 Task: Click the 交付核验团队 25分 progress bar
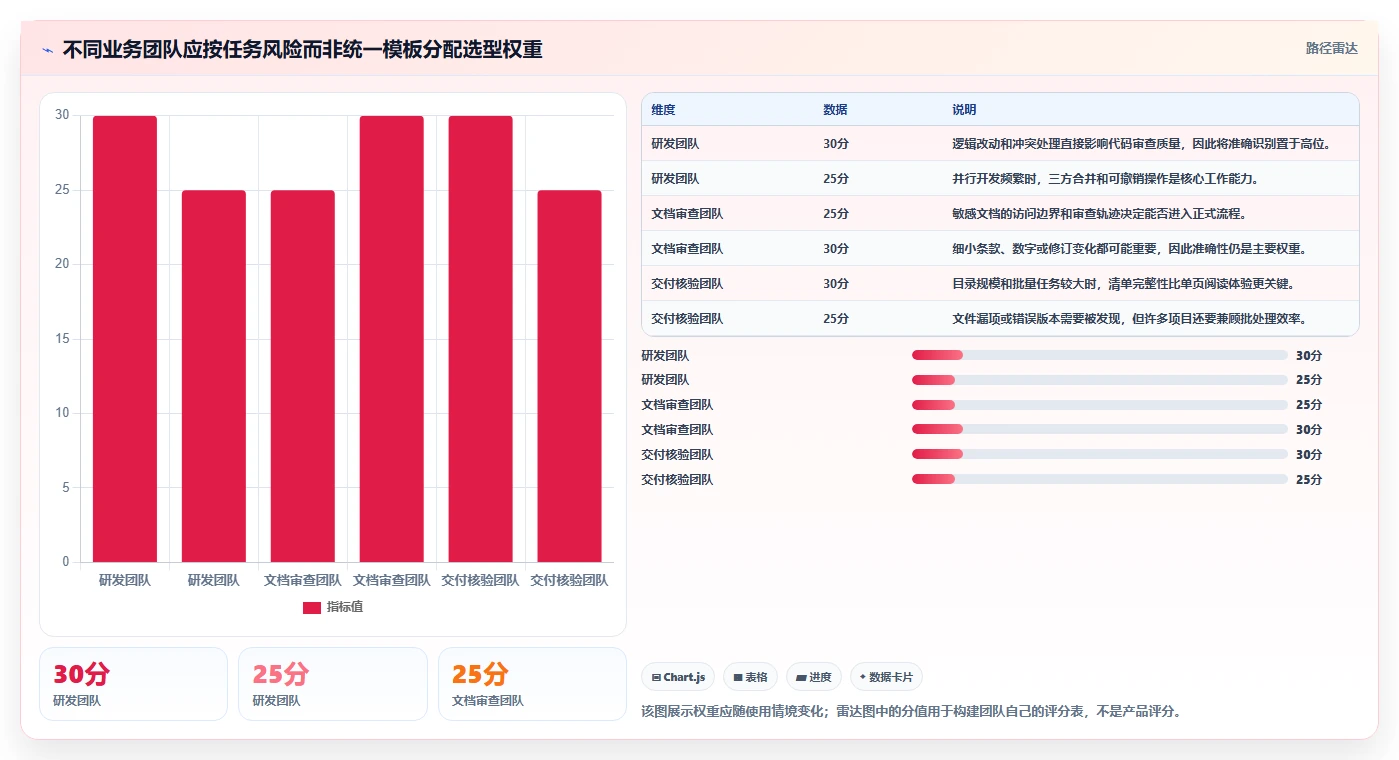click(1099, 479)
